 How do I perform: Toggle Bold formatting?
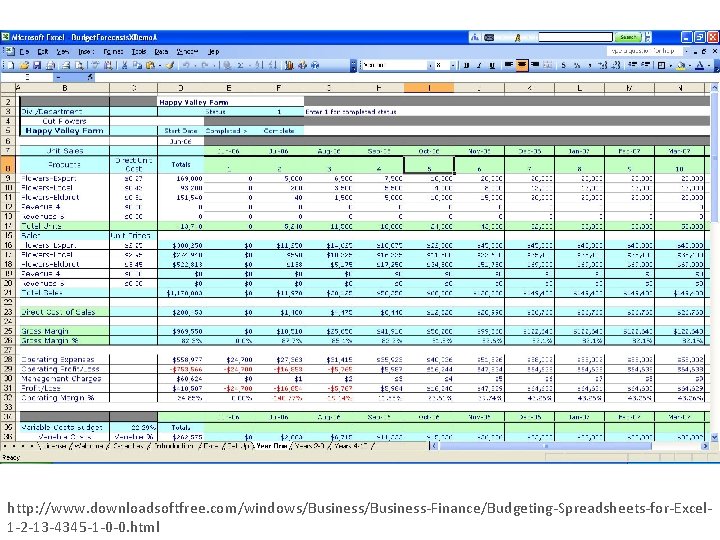pyautogui.click(x=467, y=65)
